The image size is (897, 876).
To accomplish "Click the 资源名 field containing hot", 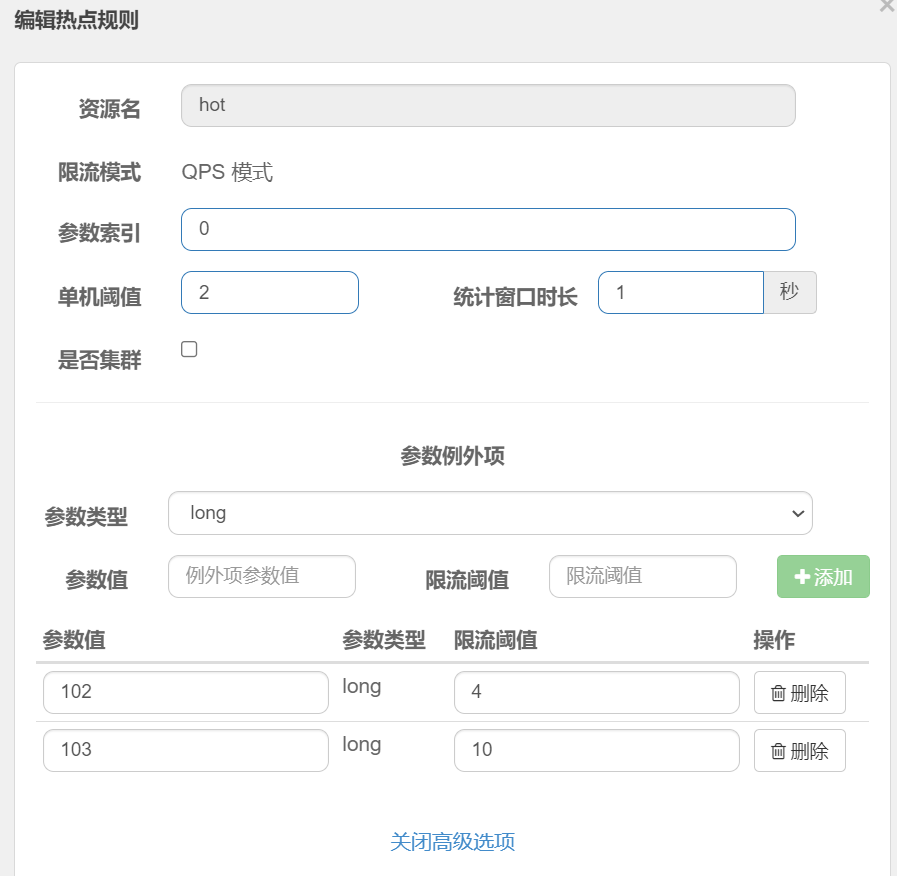I will 488,105.
